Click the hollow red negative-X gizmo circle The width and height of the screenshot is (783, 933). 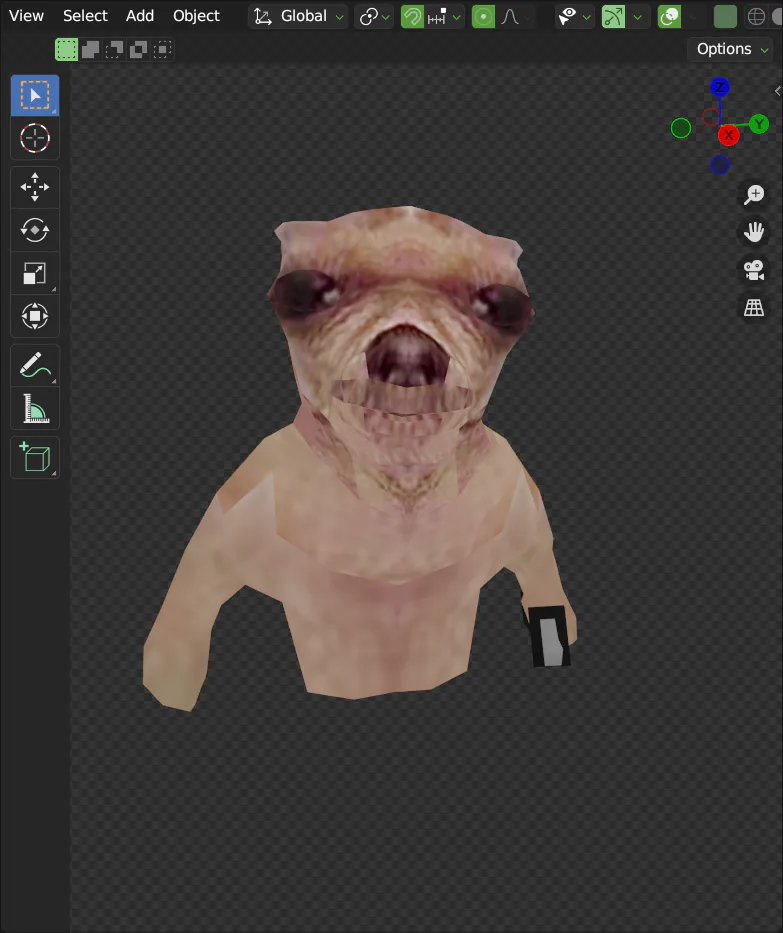[710, 117]
